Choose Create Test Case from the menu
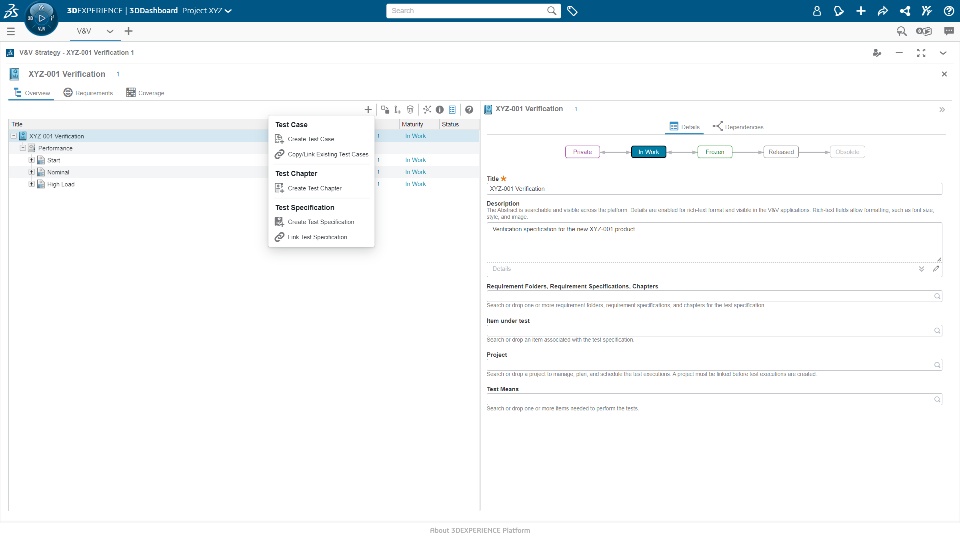 (x=311, y=139)
